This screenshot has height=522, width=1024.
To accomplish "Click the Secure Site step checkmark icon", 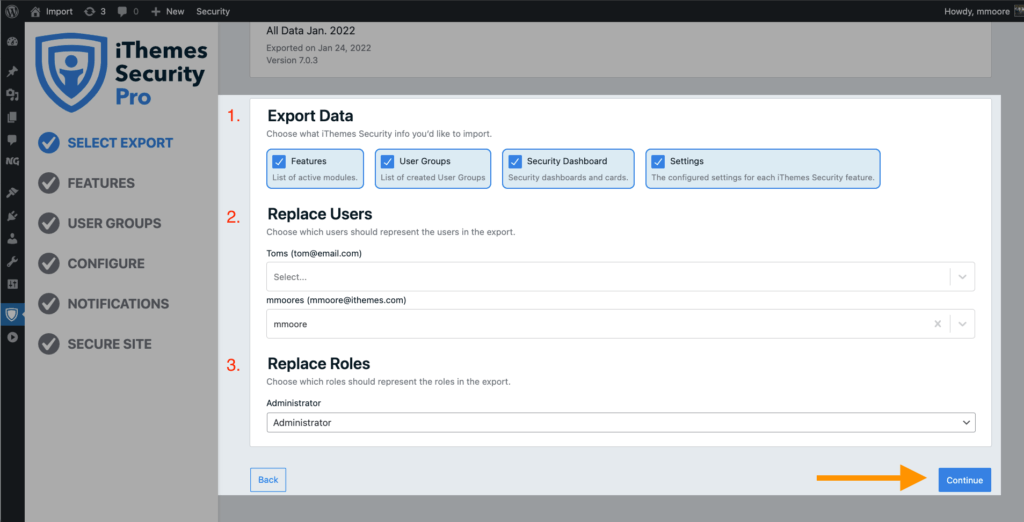I will [49, 344].
